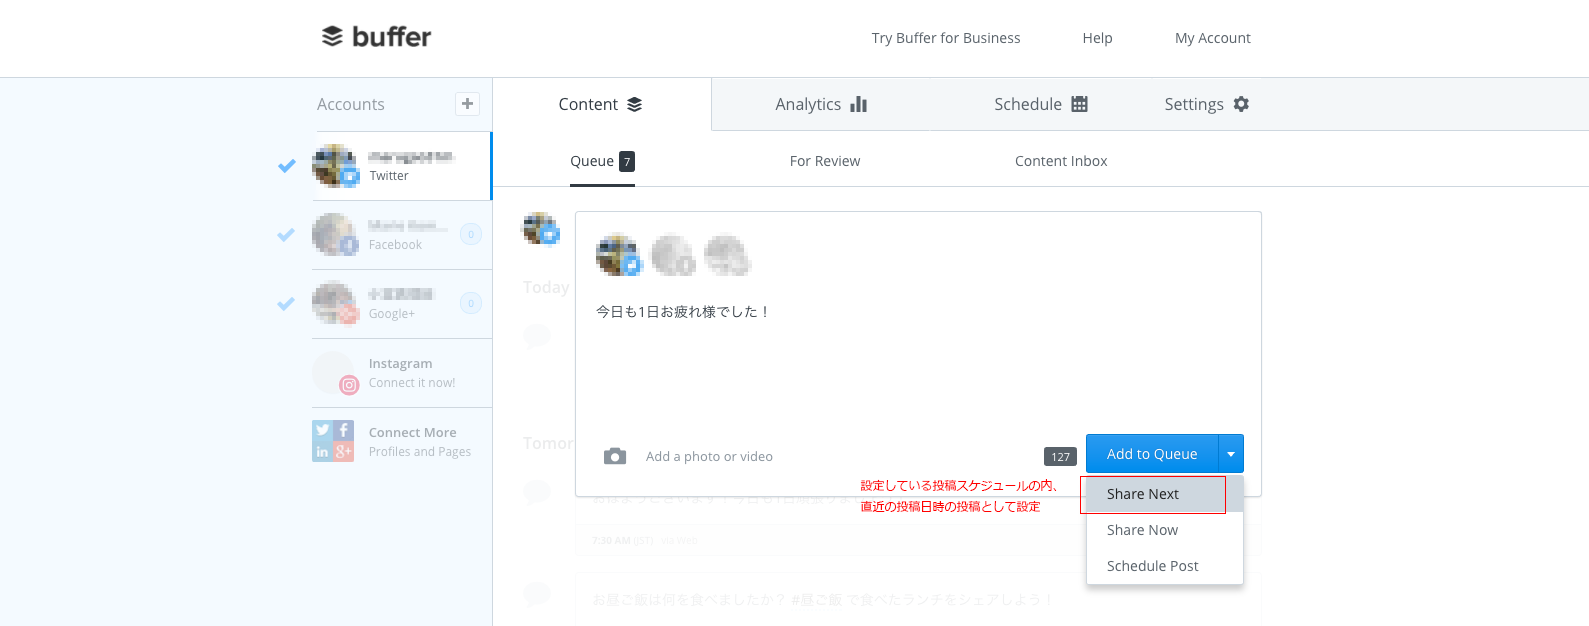This screenshot has height=626, width=1589.
Task: Click the 127 character counter
Action: coord(1060,456)
